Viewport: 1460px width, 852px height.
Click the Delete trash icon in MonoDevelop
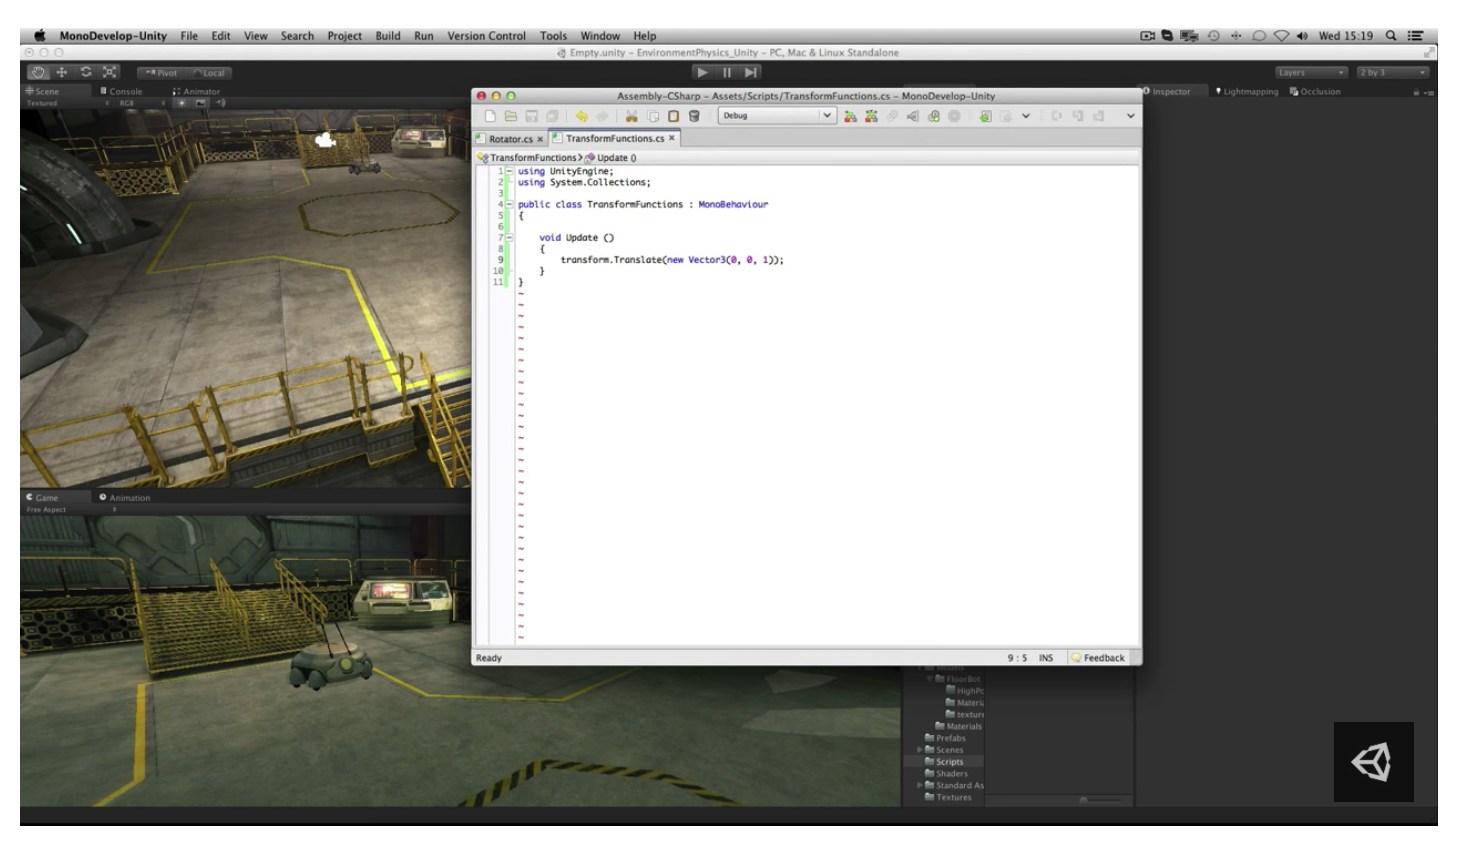point(694,116)
